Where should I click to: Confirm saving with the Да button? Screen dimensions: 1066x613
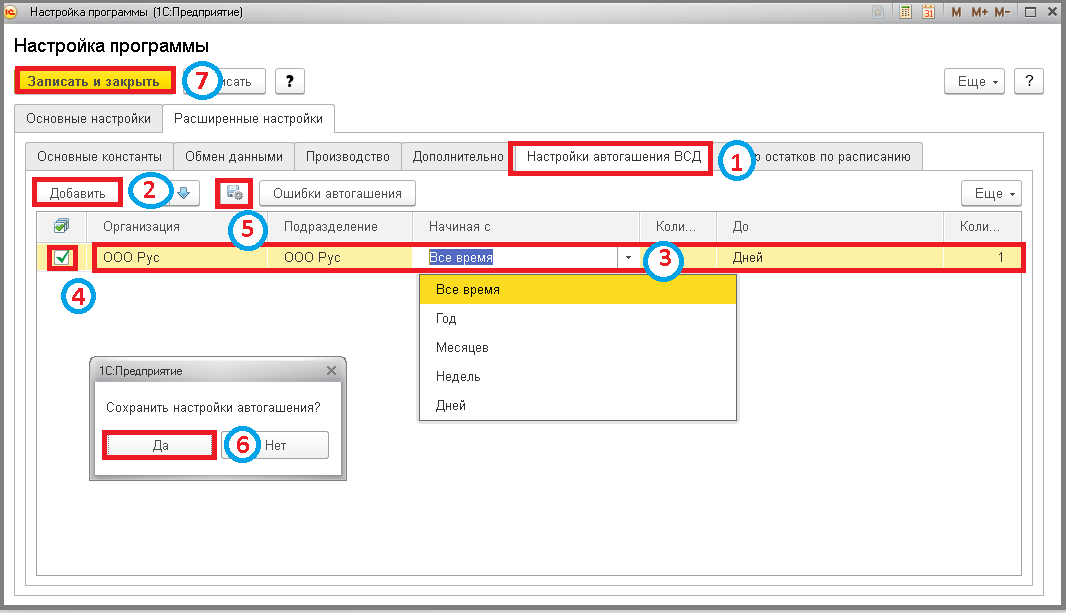(x=160, y=445)
